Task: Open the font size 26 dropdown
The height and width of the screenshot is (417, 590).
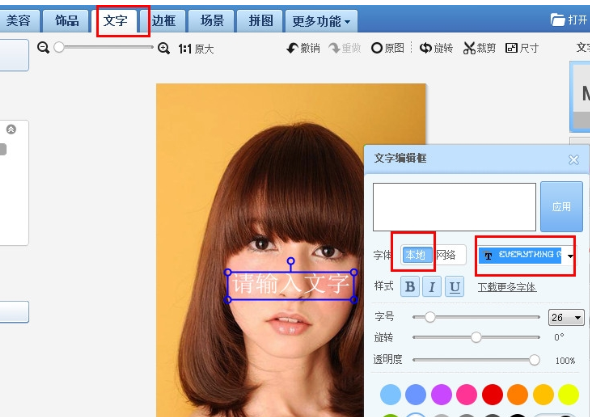Action: click(x=566, y=318)
